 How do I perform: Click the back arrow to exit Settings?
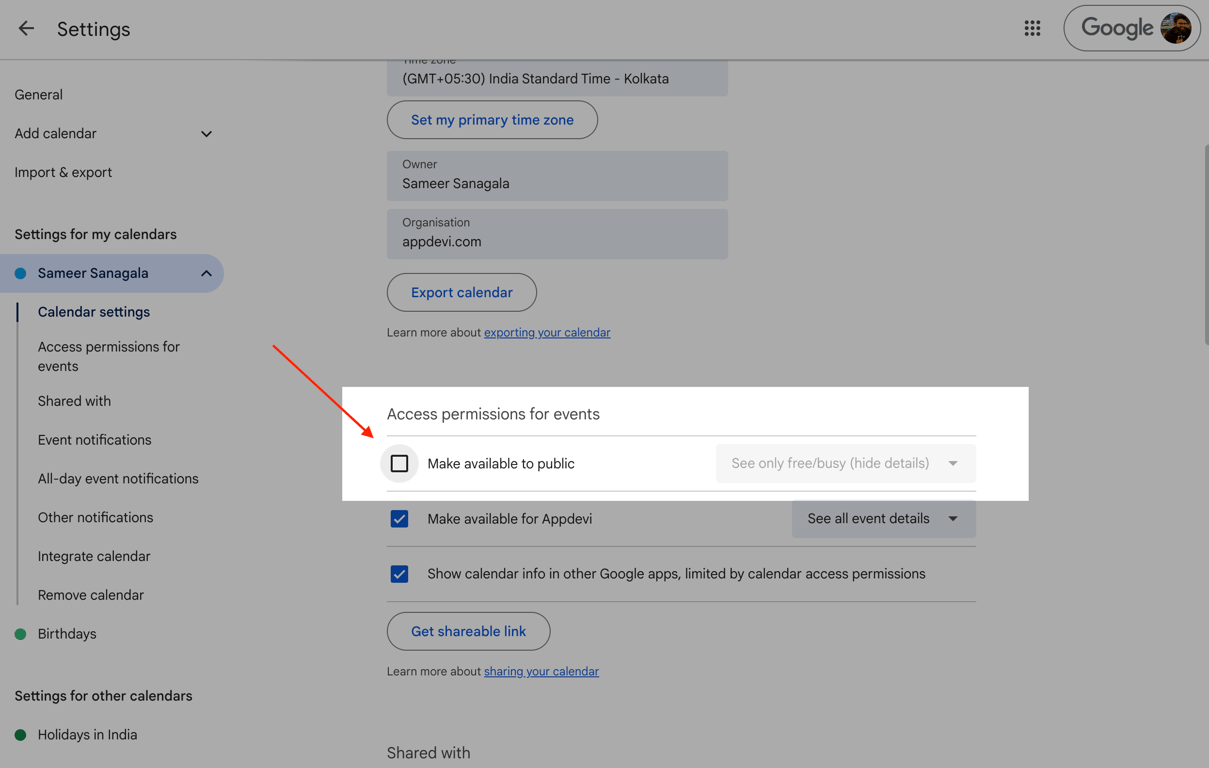tap(26, 29)
